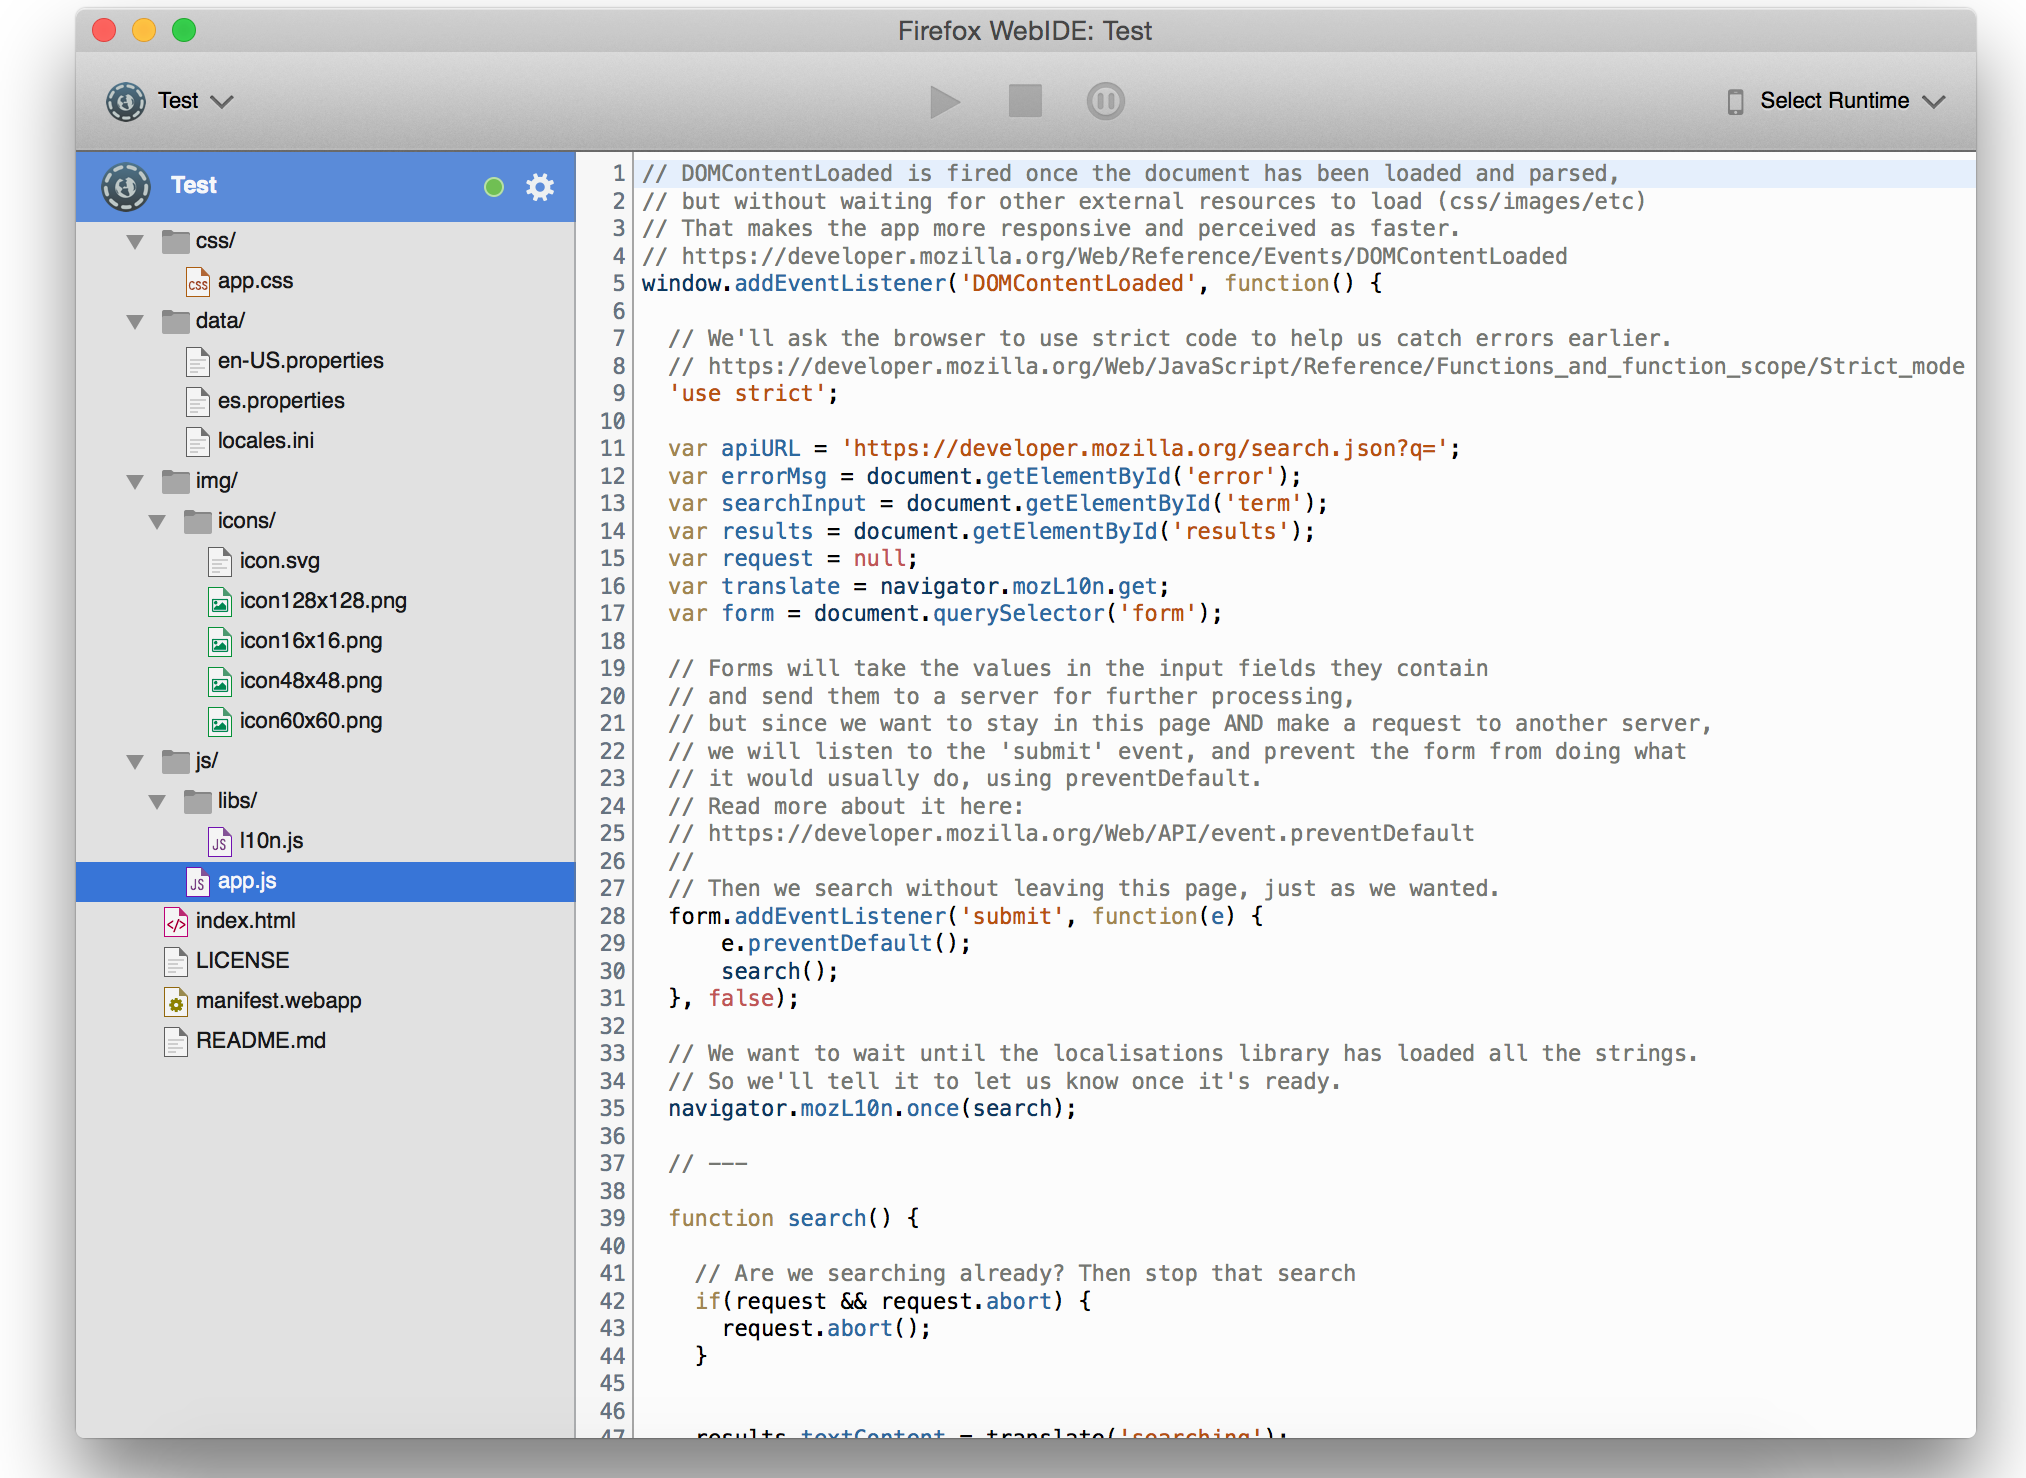Click the Test project globe icon in header

126,187
